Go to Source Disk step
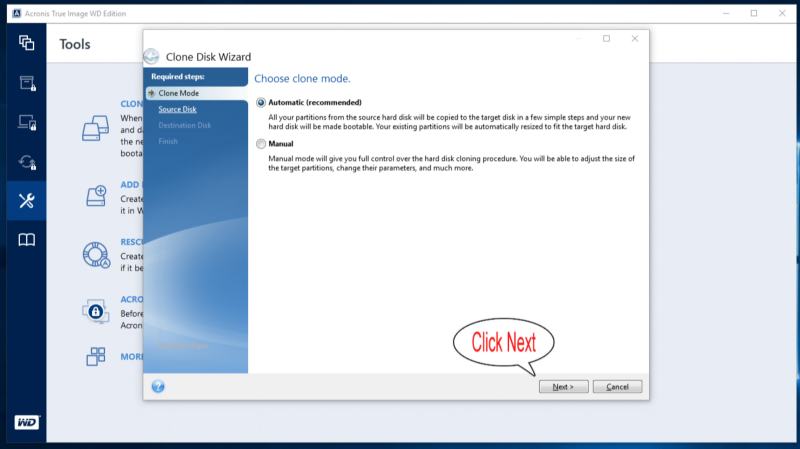 pyautogui.click(x=177, y=109)
